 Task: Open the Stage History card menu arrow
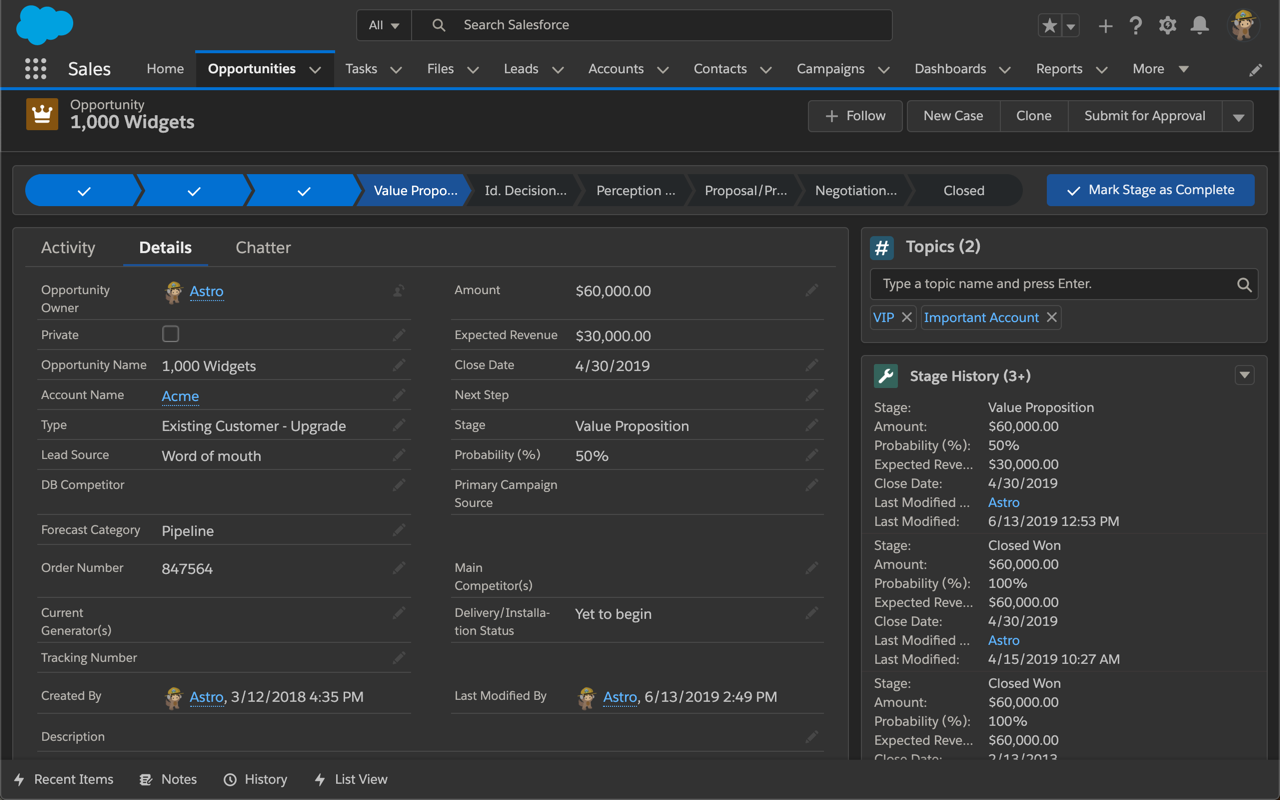pyautogui.click(x=1244, y=375)
